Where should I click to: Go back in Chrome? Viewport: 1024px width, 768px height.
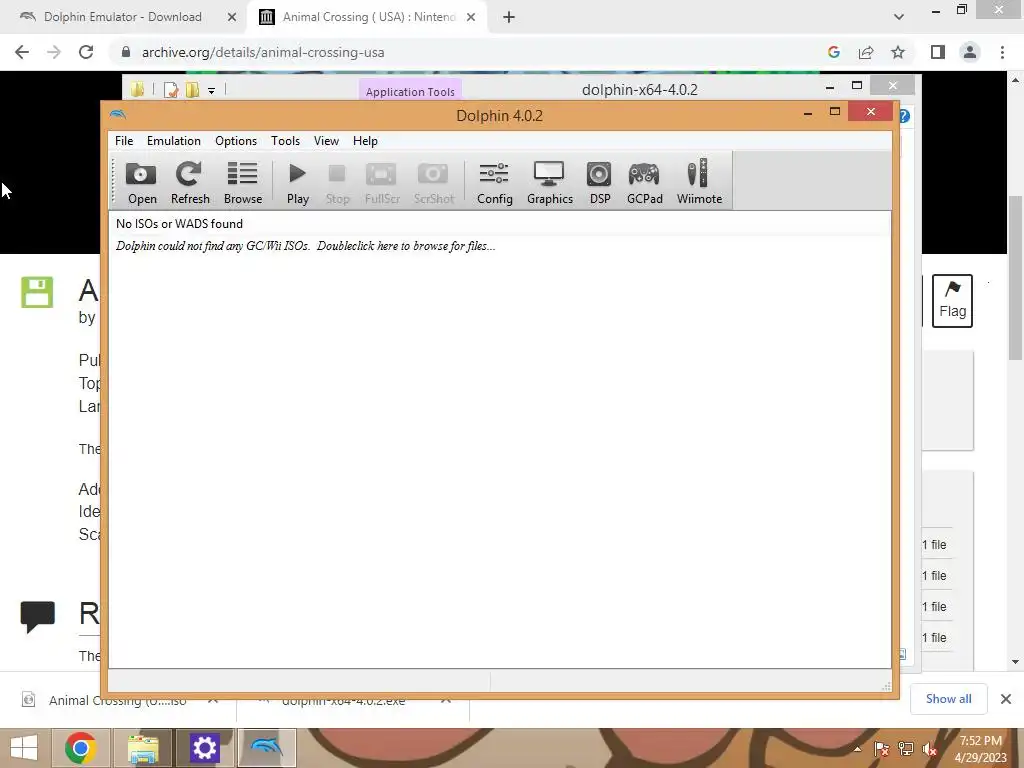[22, 52]
